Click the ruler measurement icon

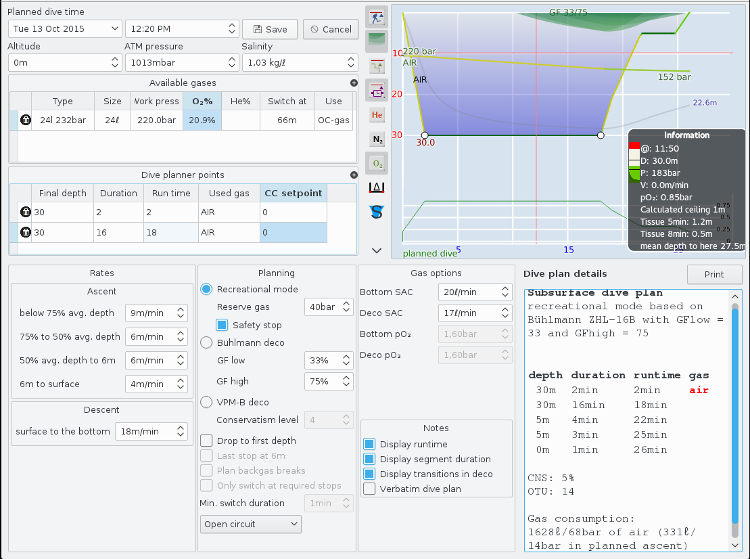click(x=377, y=187)
